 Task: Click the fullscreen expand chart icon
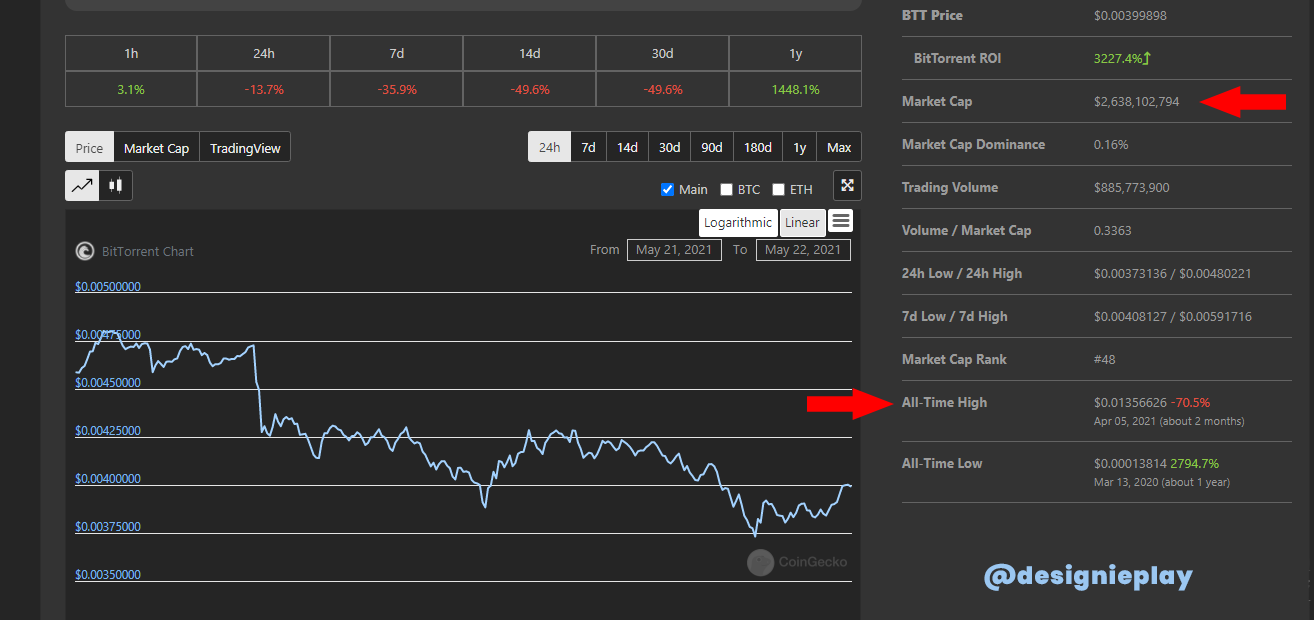tap(847, 185)
